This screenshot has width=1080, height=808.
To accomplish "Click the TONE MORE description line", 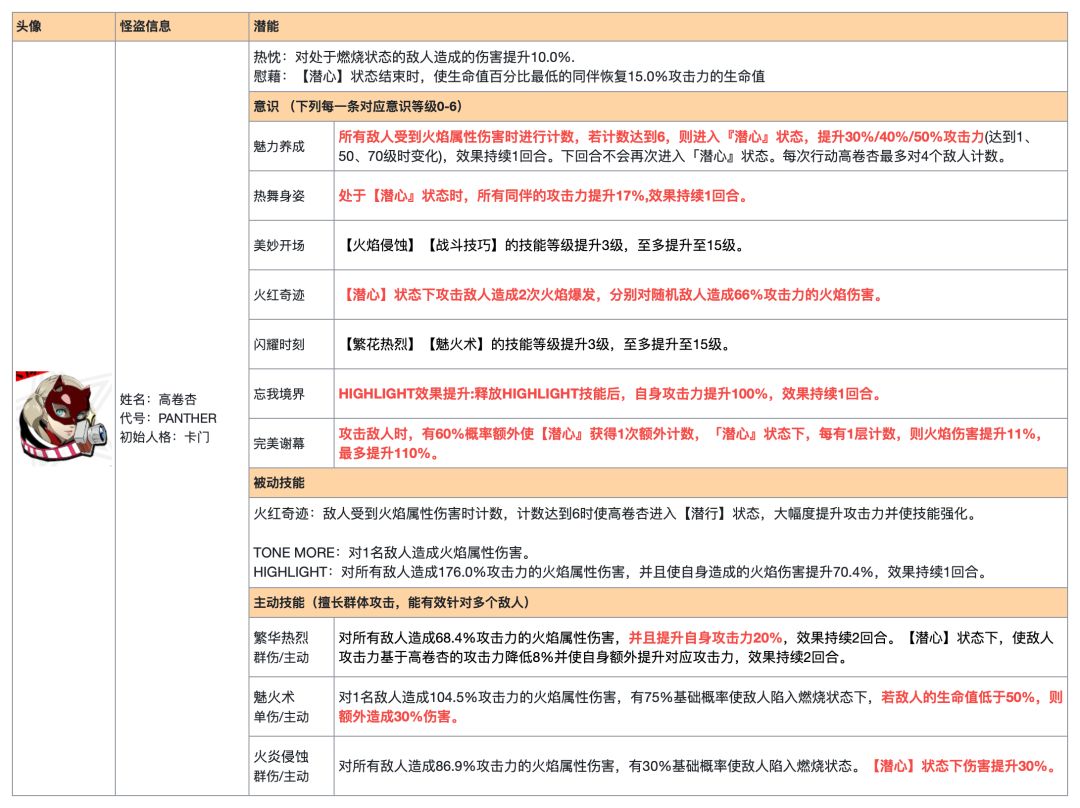I will coord(393,552).
